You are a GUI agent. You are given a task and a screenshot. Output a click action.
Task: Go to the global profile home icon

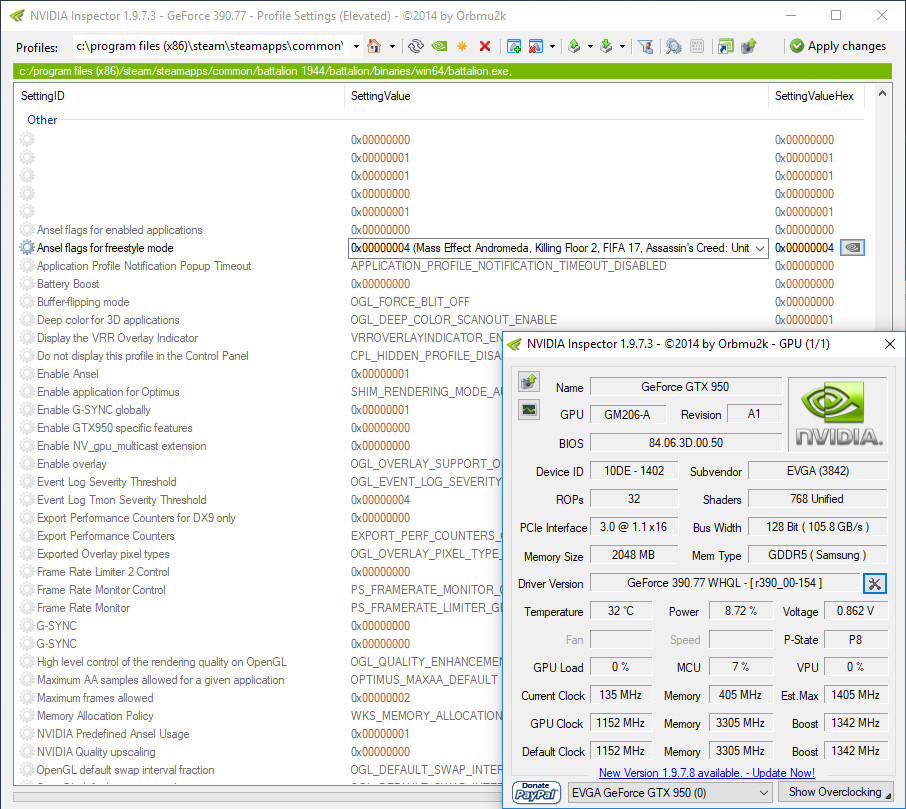click(x=374, y=46)
